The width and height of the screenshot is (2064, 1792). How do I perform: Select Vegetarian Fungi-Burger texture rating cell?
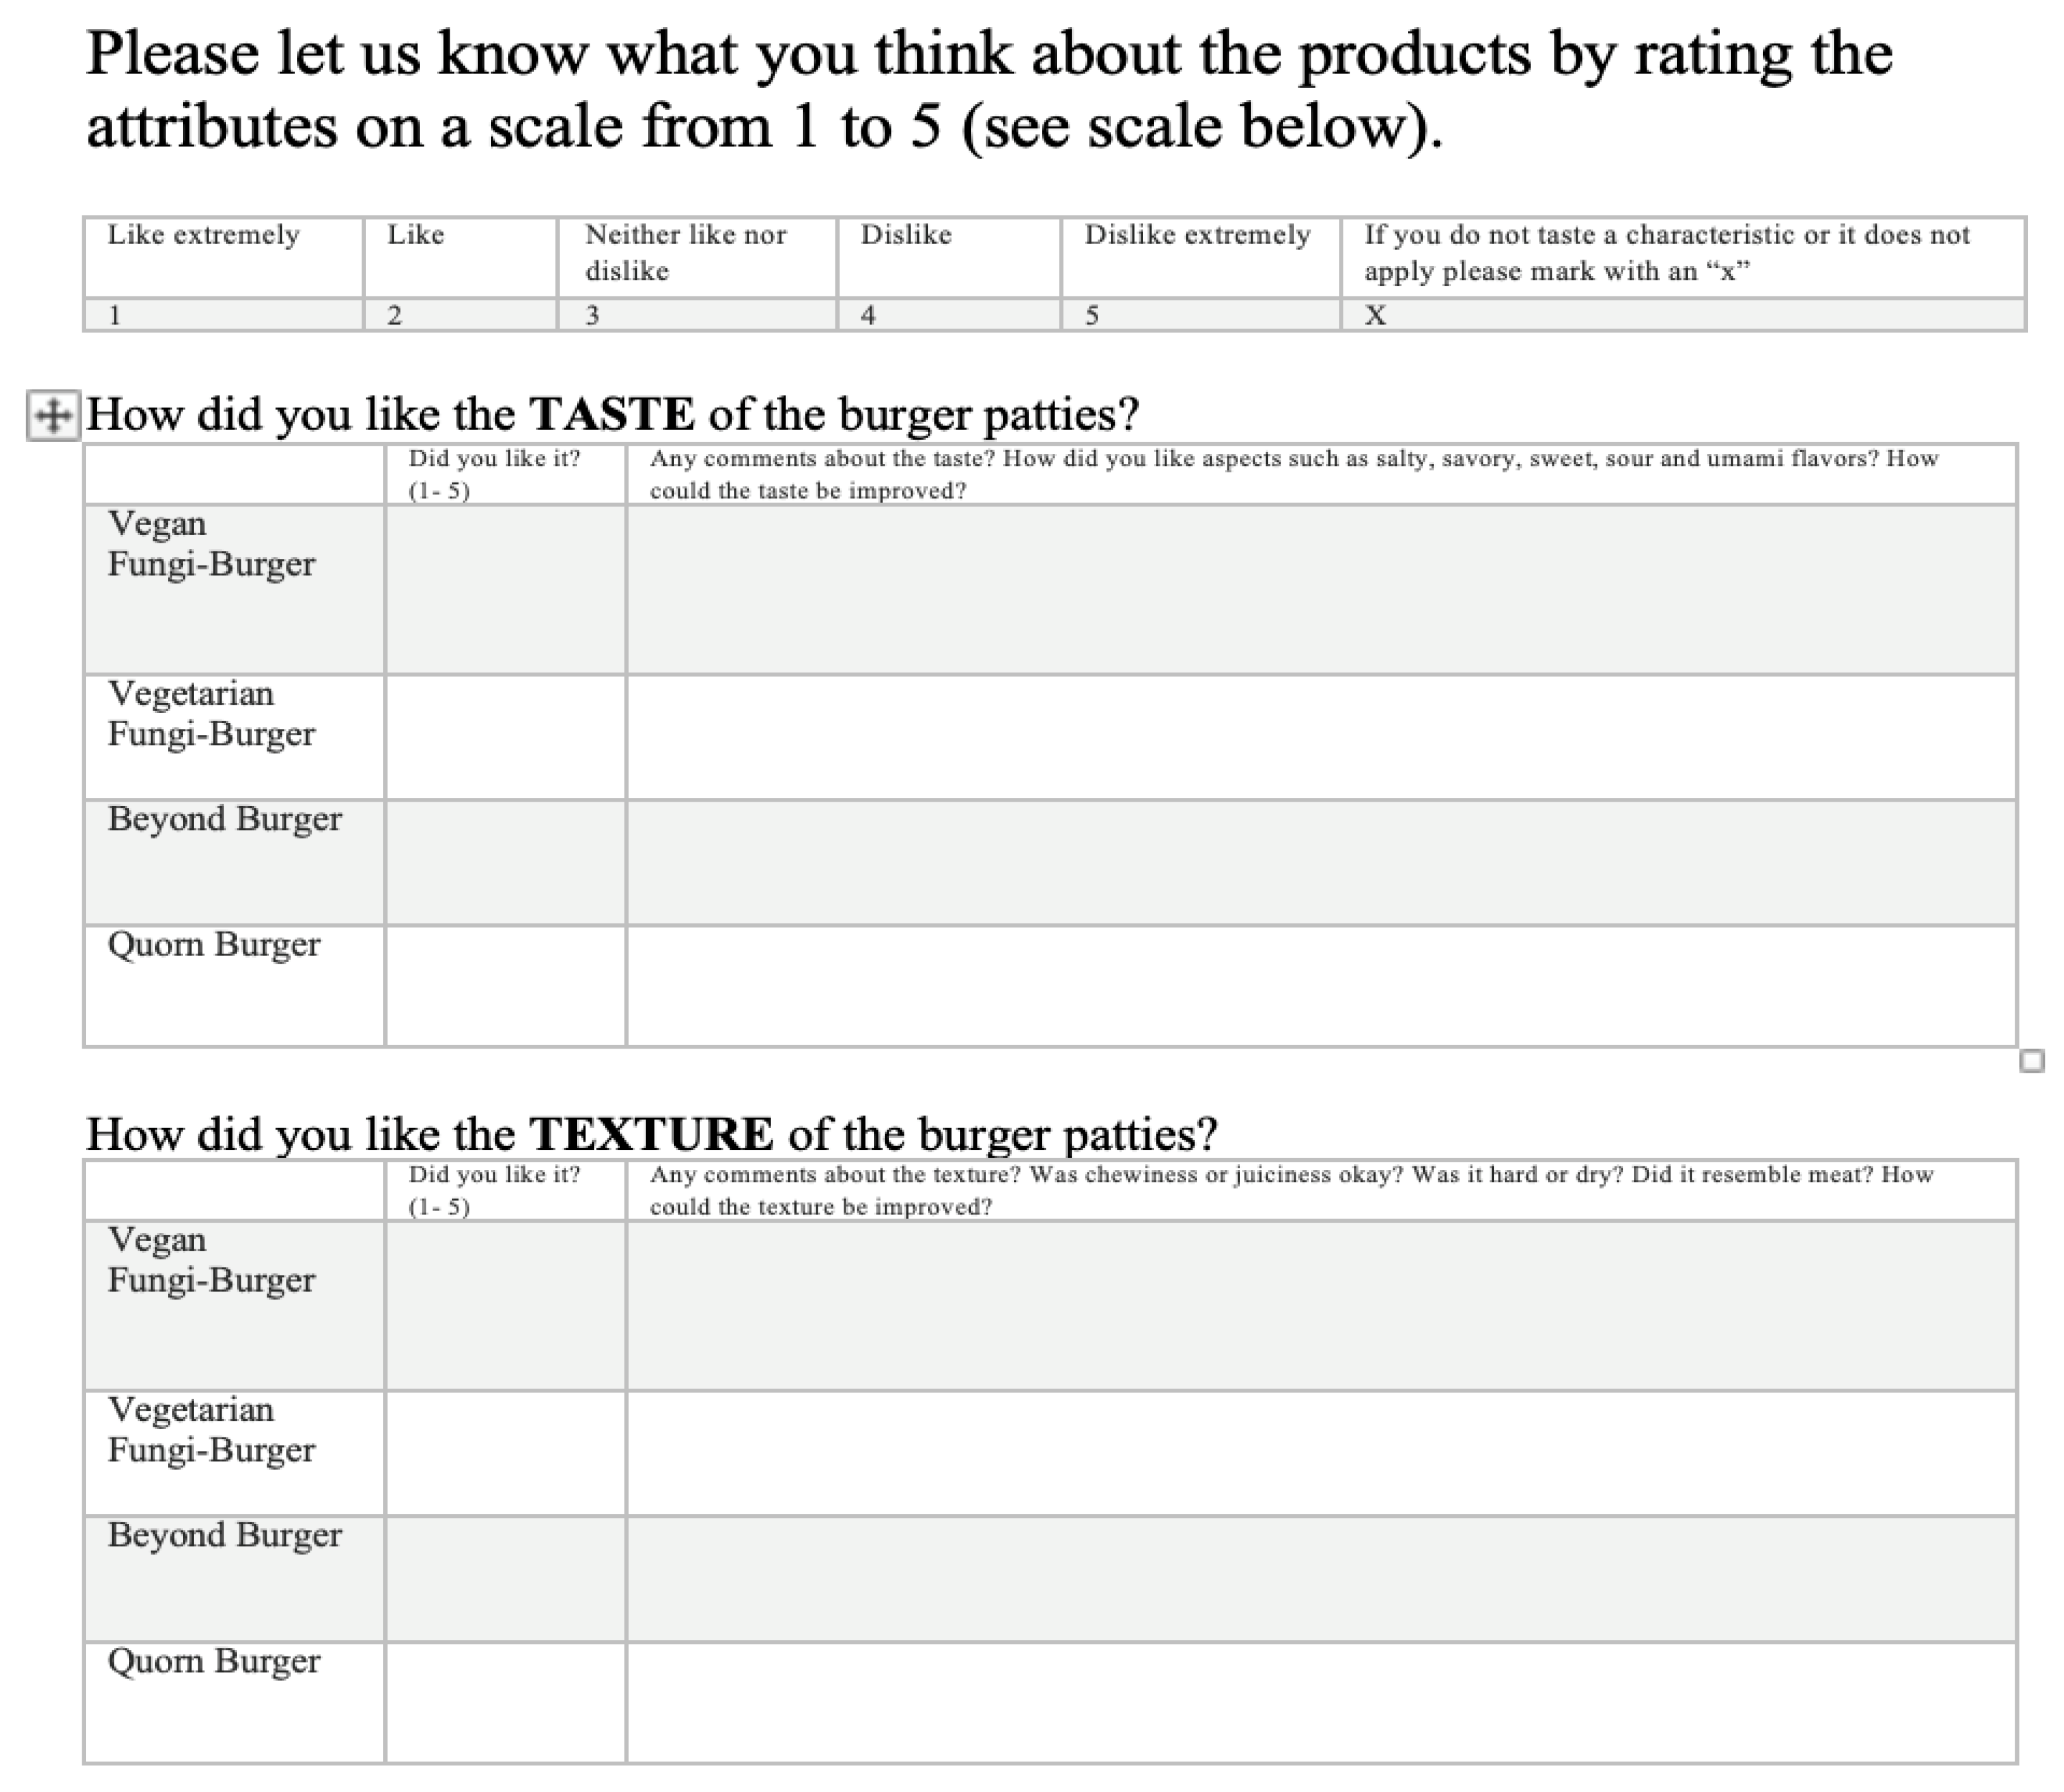pyautogui.click(x=505, y=1453)
